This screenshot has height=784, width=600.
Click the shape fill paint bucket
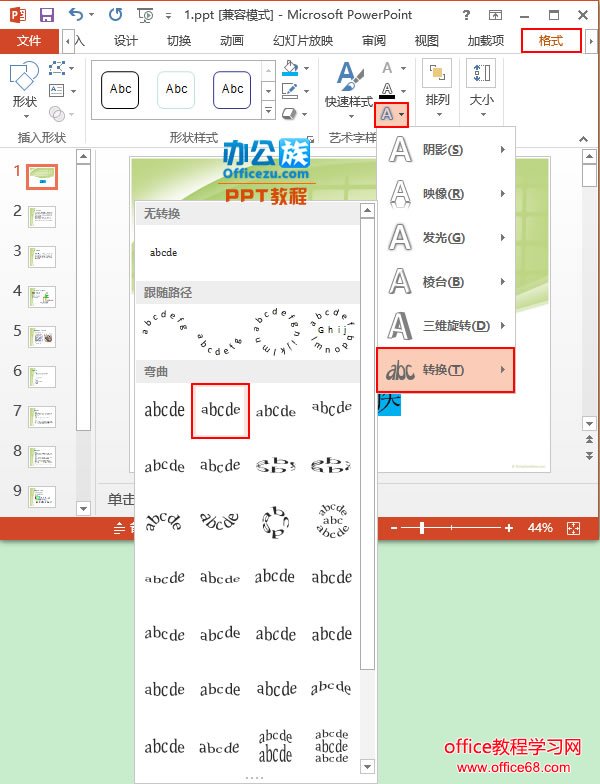[290, 68]
